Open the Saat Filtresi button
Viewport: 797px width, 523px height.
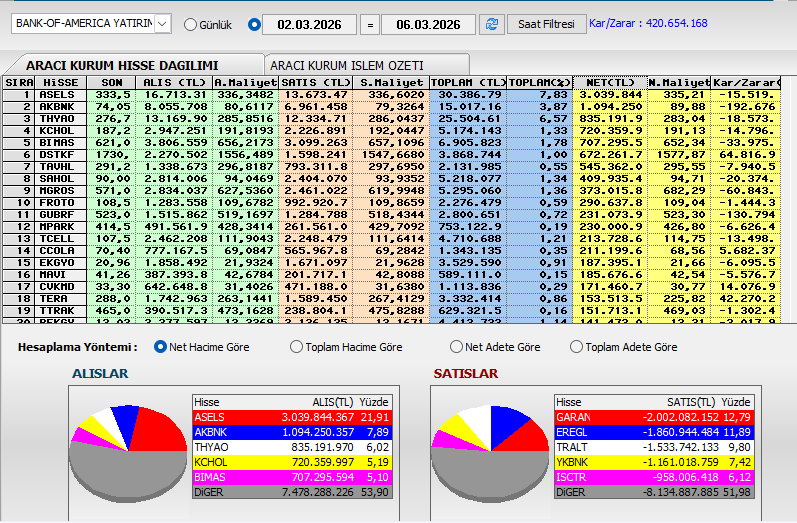(546, 23)
